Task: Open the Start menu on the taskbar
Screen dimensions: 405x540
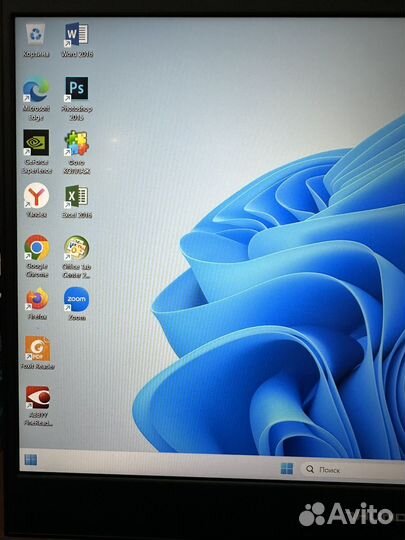Action: point(287,468)
